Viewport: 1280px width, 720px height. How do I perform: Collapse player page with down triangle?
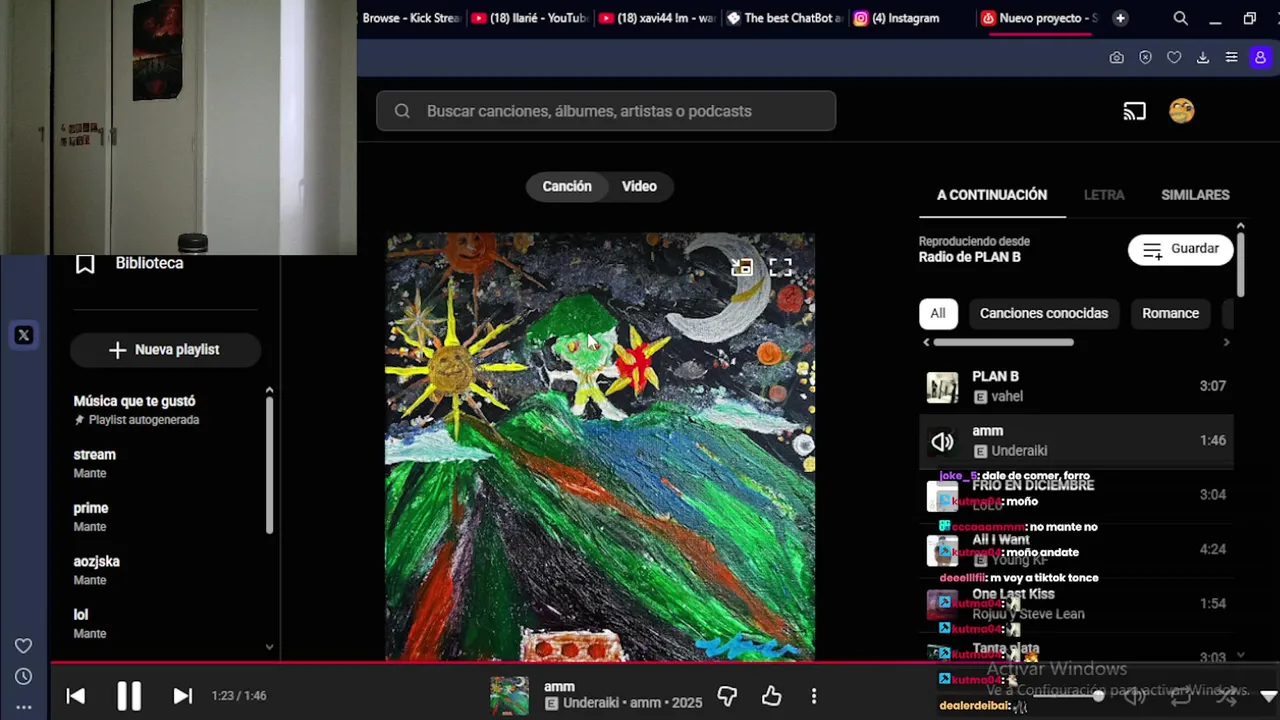pyautogui.click(x=1268, y=696)
